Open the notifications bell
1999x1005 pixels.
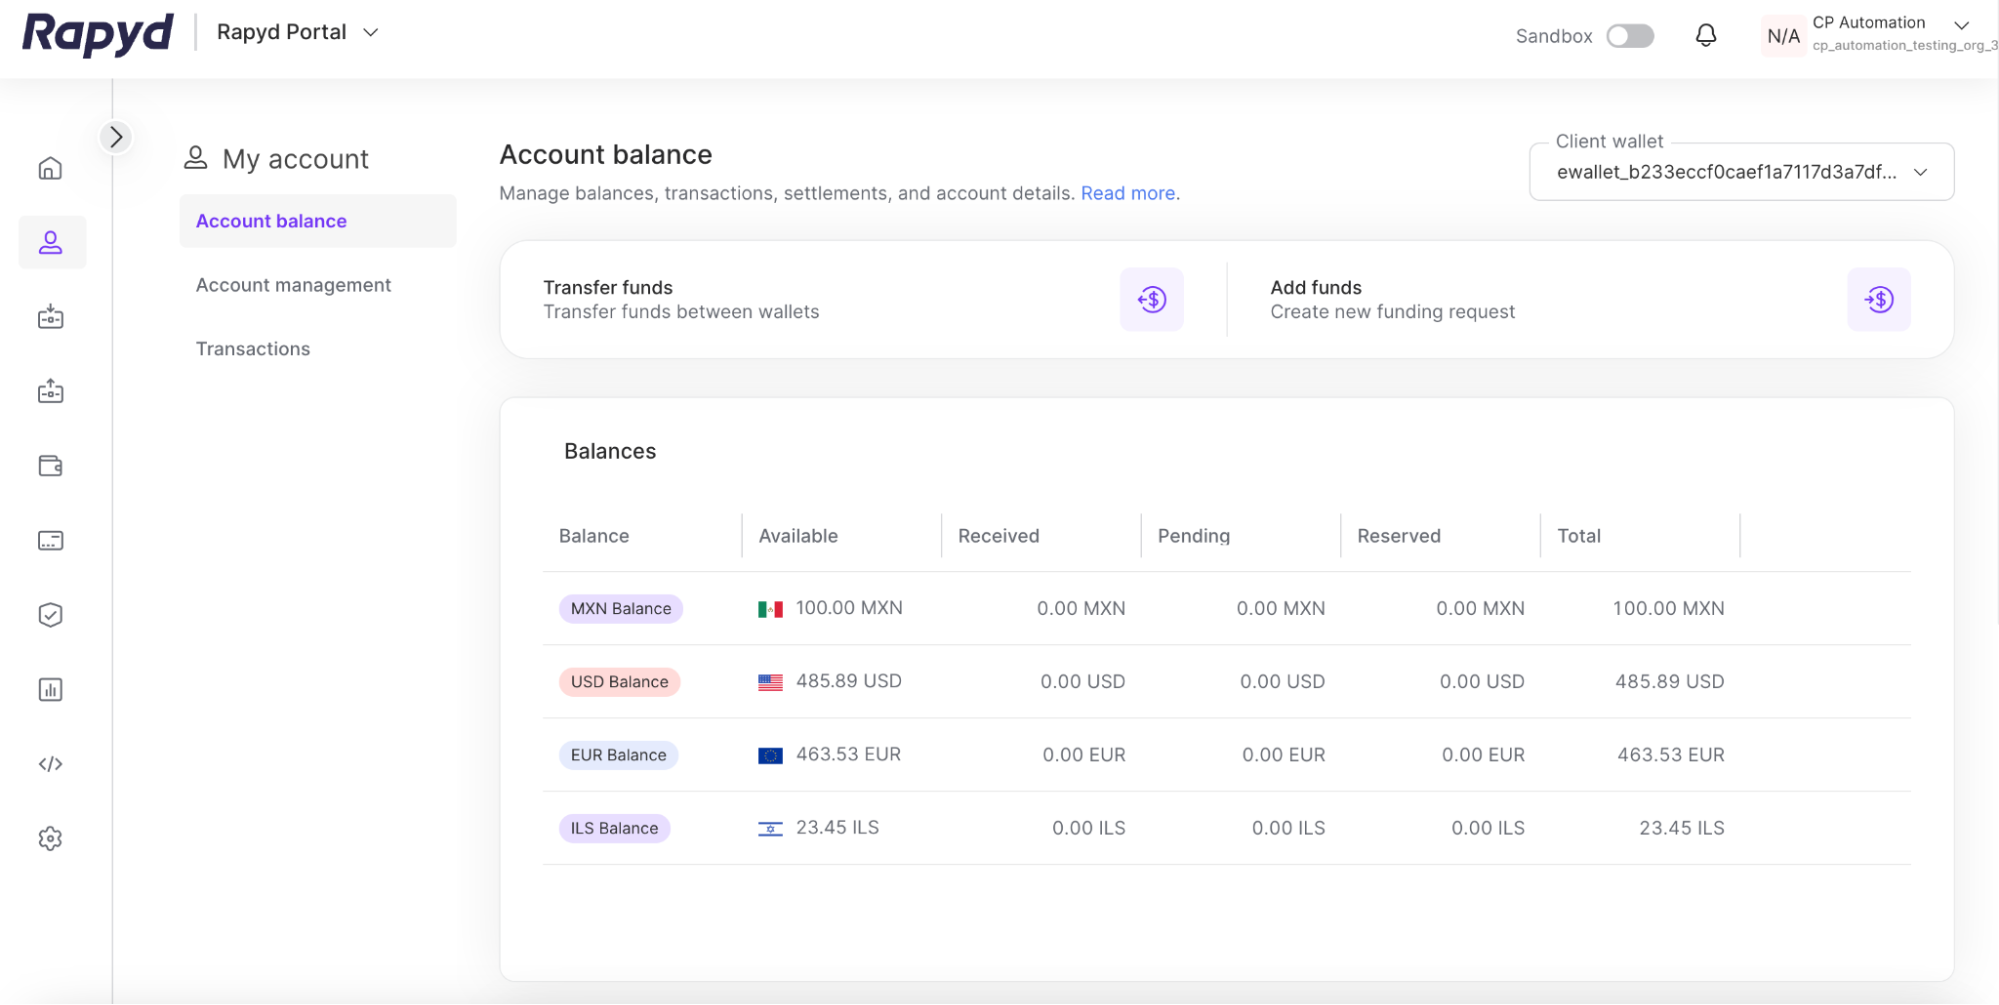[1706, 36]
